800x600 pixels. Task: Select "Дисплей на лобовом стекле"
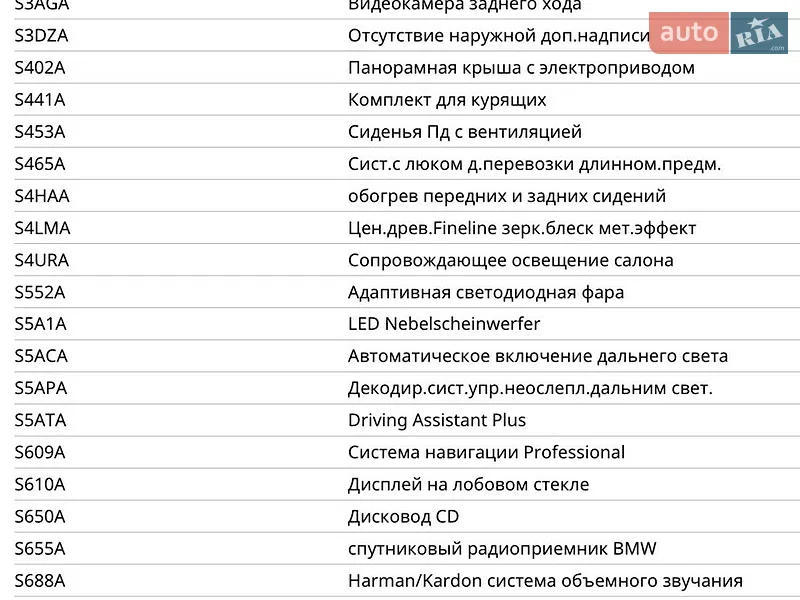(x=468, y=485)
